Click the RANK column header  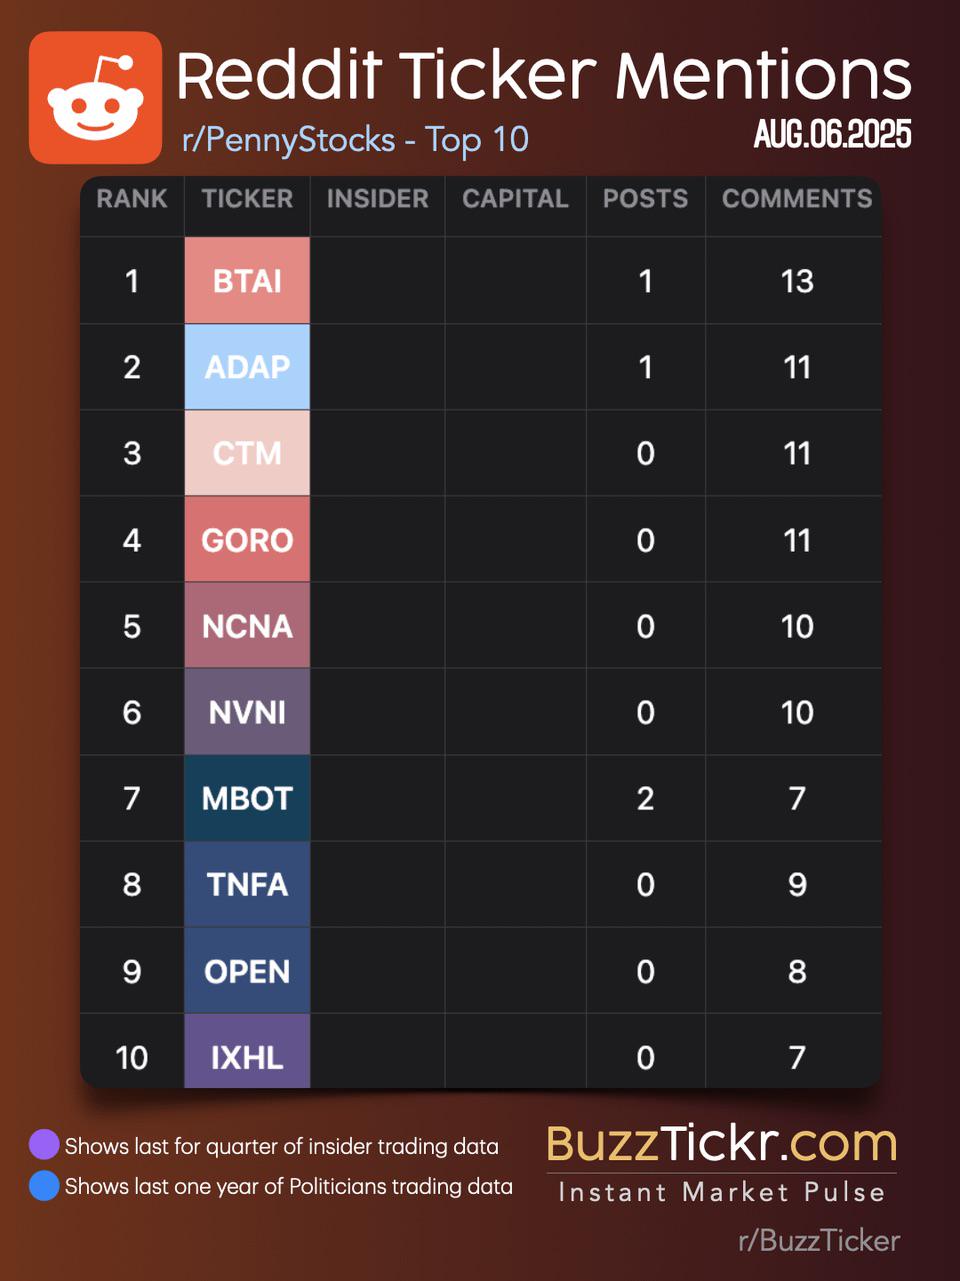(132, 198)
